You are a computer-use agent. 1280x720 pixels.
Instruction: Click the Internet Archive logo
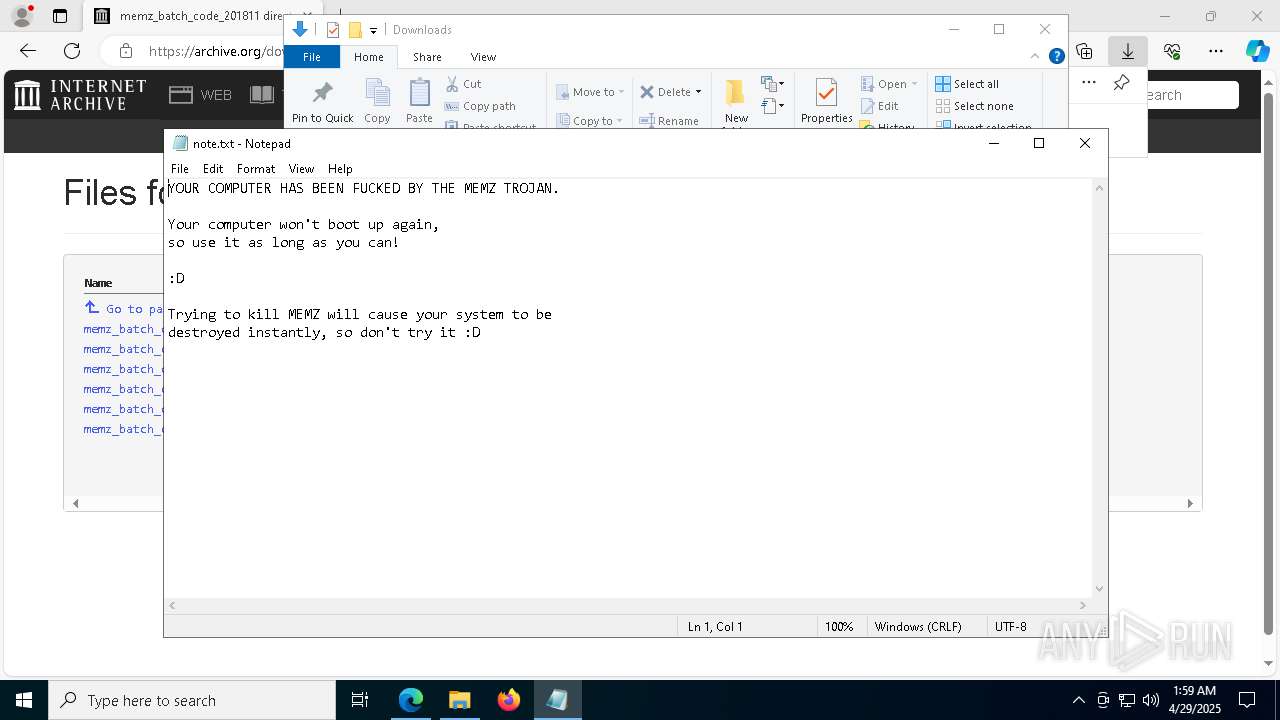(x=80, y=95)
